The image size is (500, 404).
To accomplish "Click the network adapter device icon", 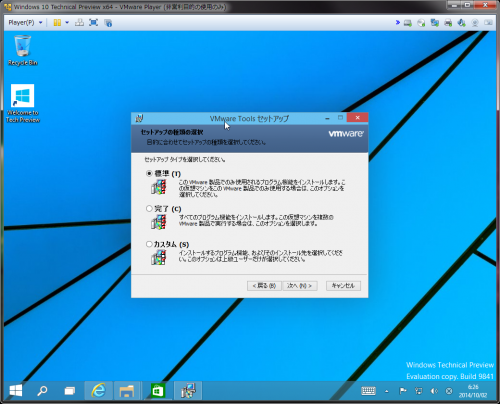I will [435, 23].
